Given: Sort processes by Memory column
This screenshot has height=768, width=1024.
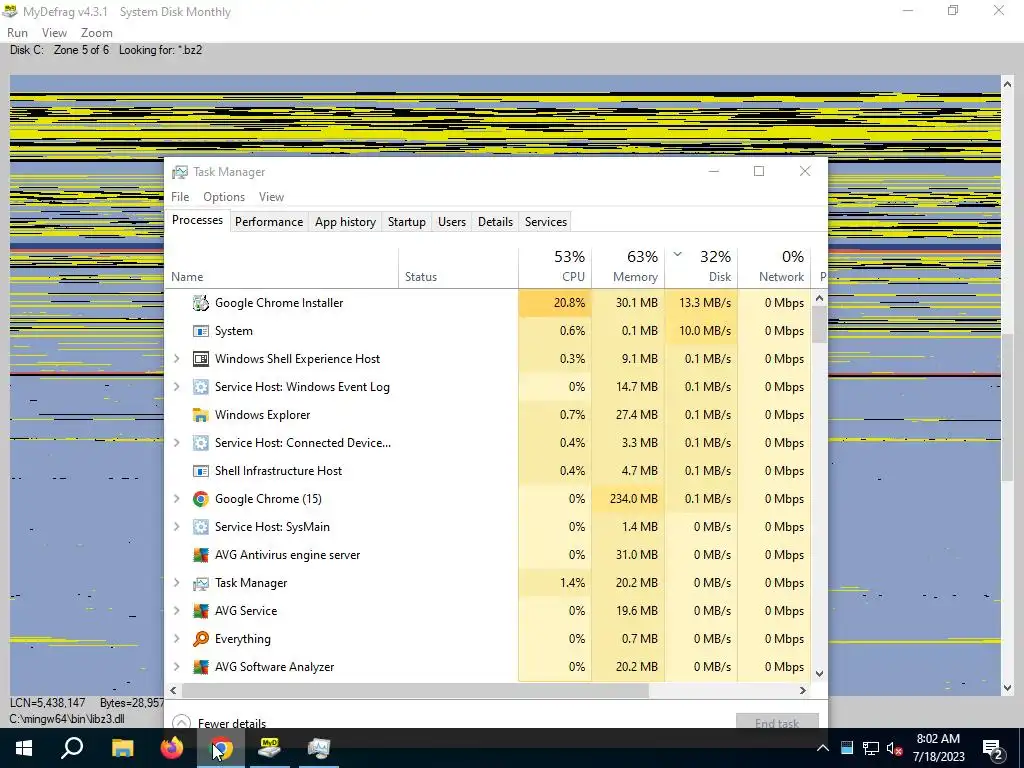Looking at the screenshot, I should click(628, 268).
